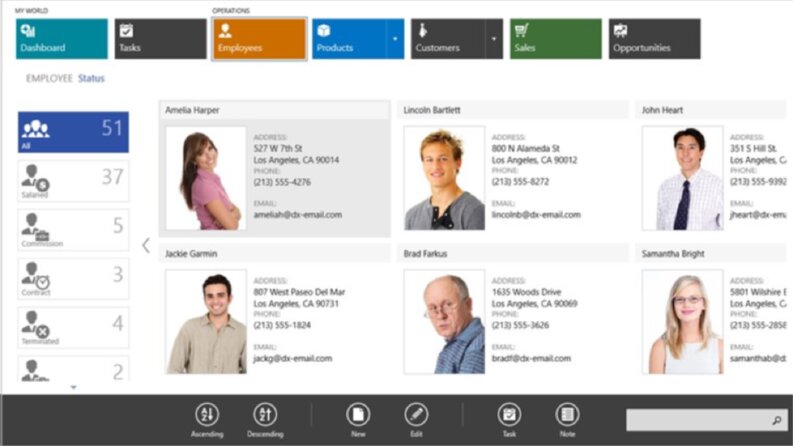Expand the status filter list down arrow
793x446 pixels.
[73, 387]
